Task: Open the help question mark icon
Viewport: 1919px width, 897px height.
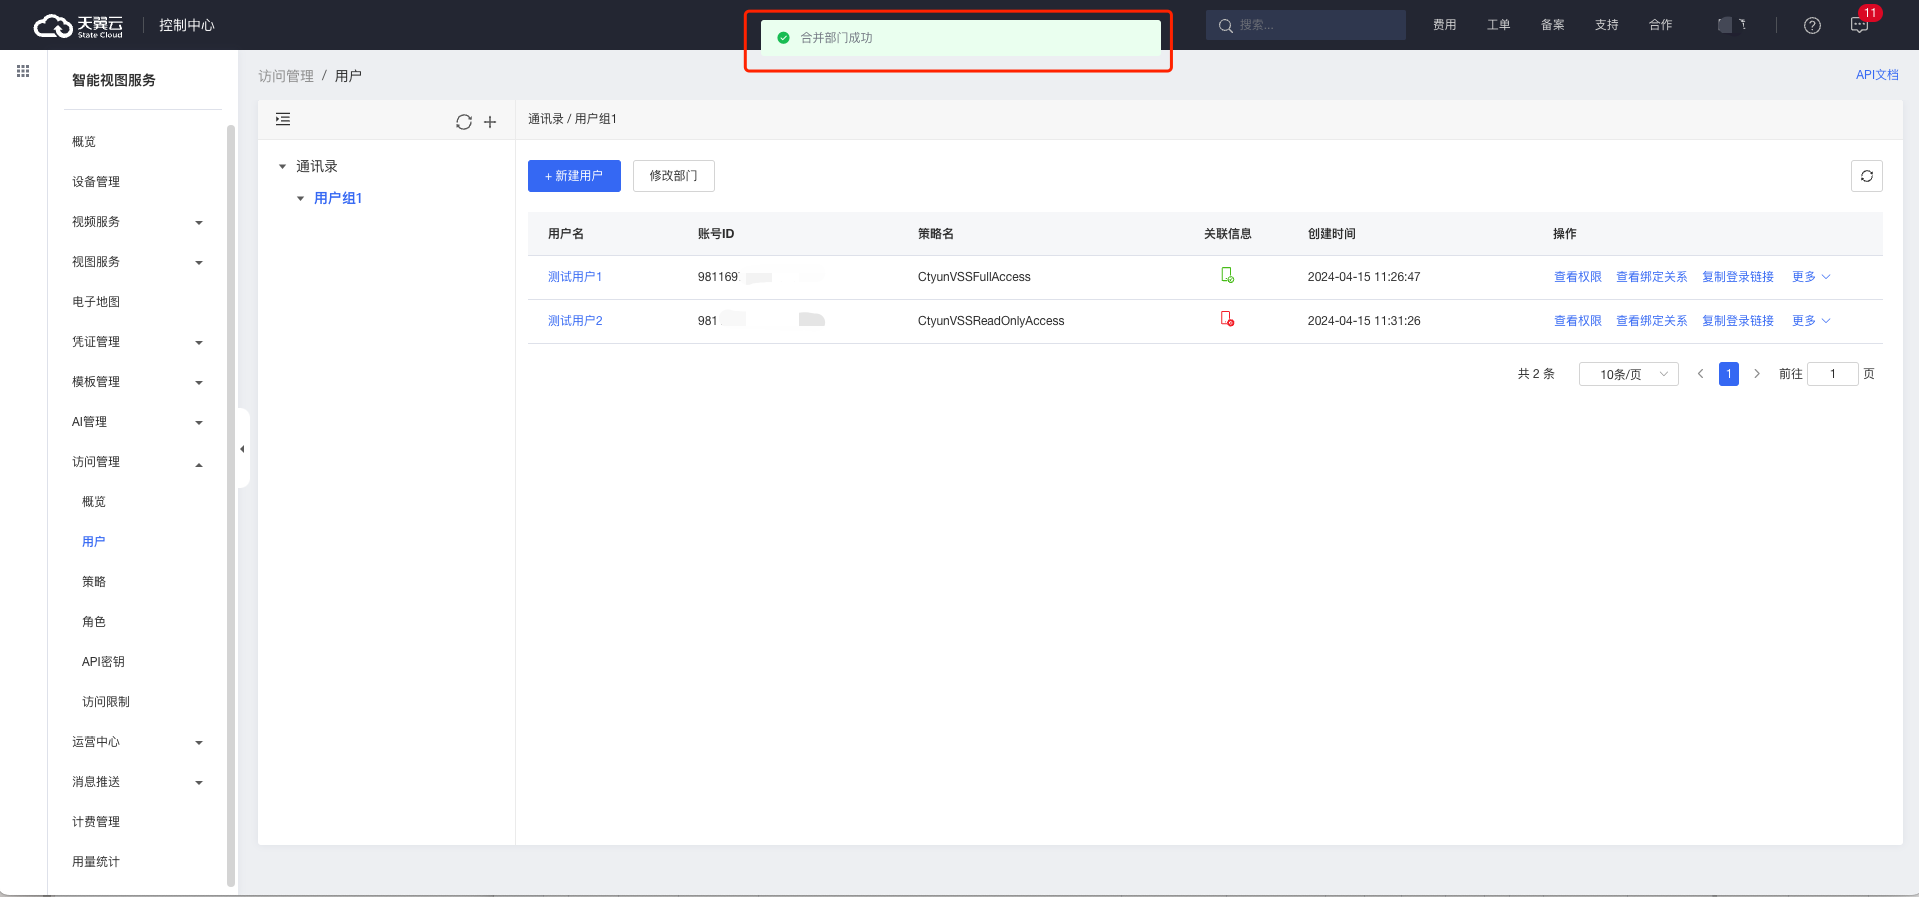Action: 1812,25
